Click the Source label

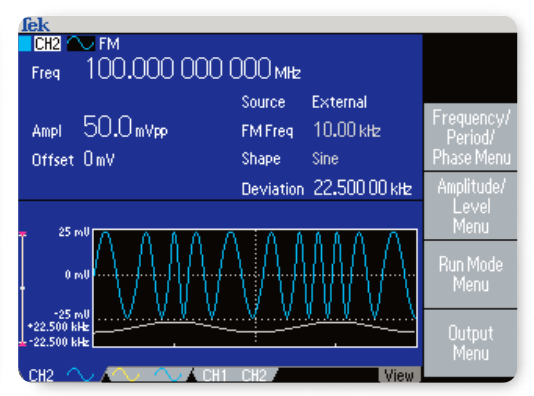point(263,102)
